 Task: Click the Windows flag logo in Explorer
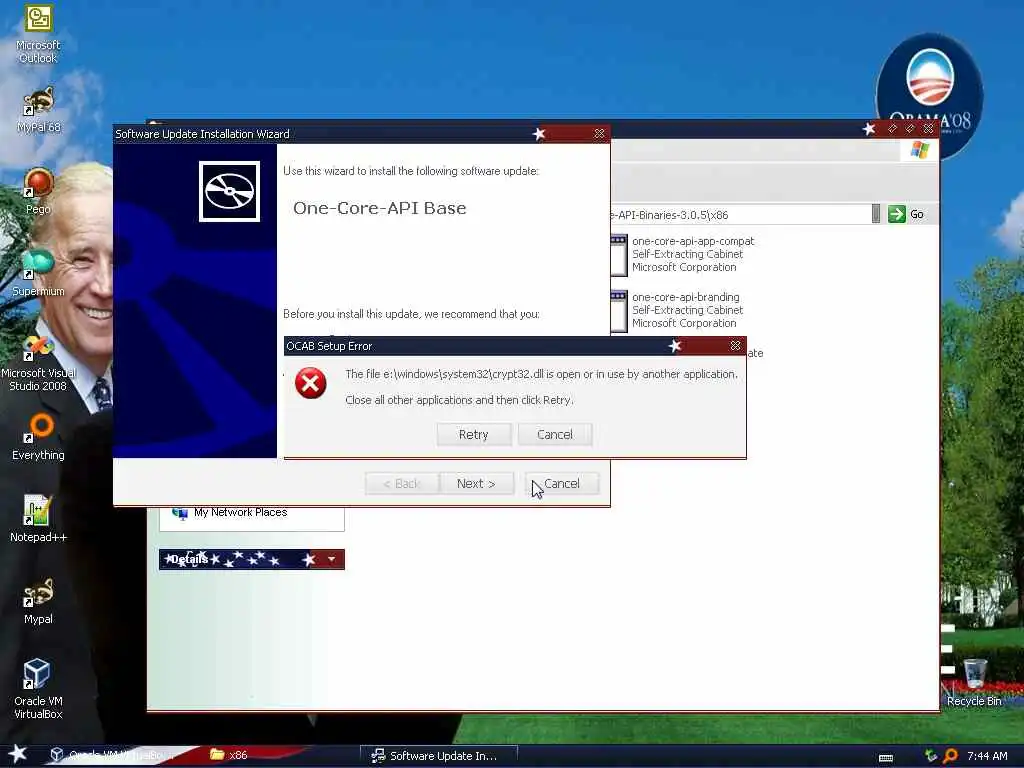click(920, 150)
